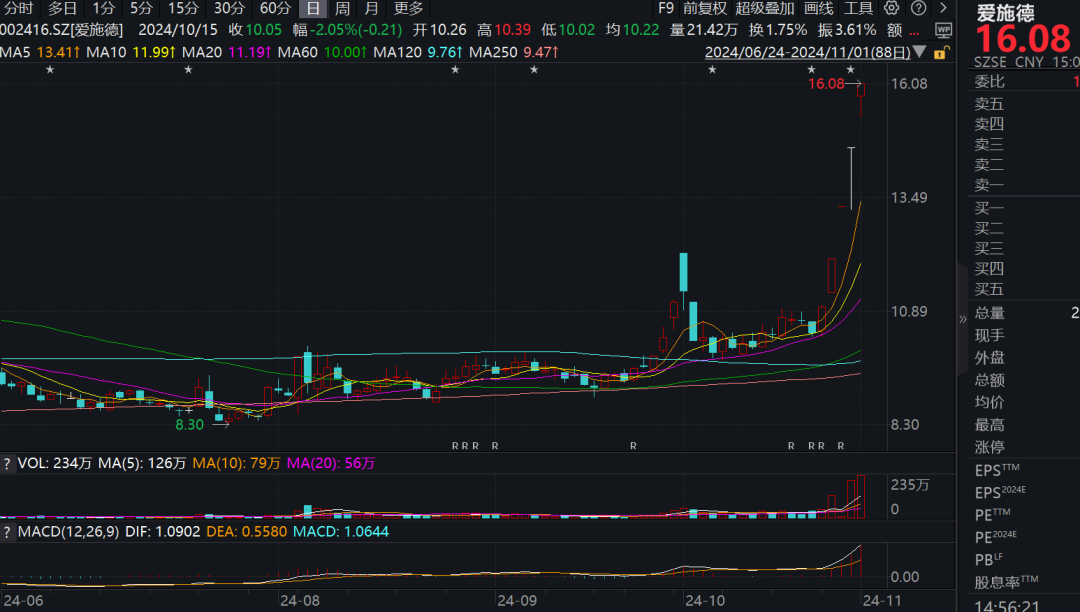Click the help question mark icon in toolbar
Viewport: 1080px width, 612px height.
coord(917,8)
